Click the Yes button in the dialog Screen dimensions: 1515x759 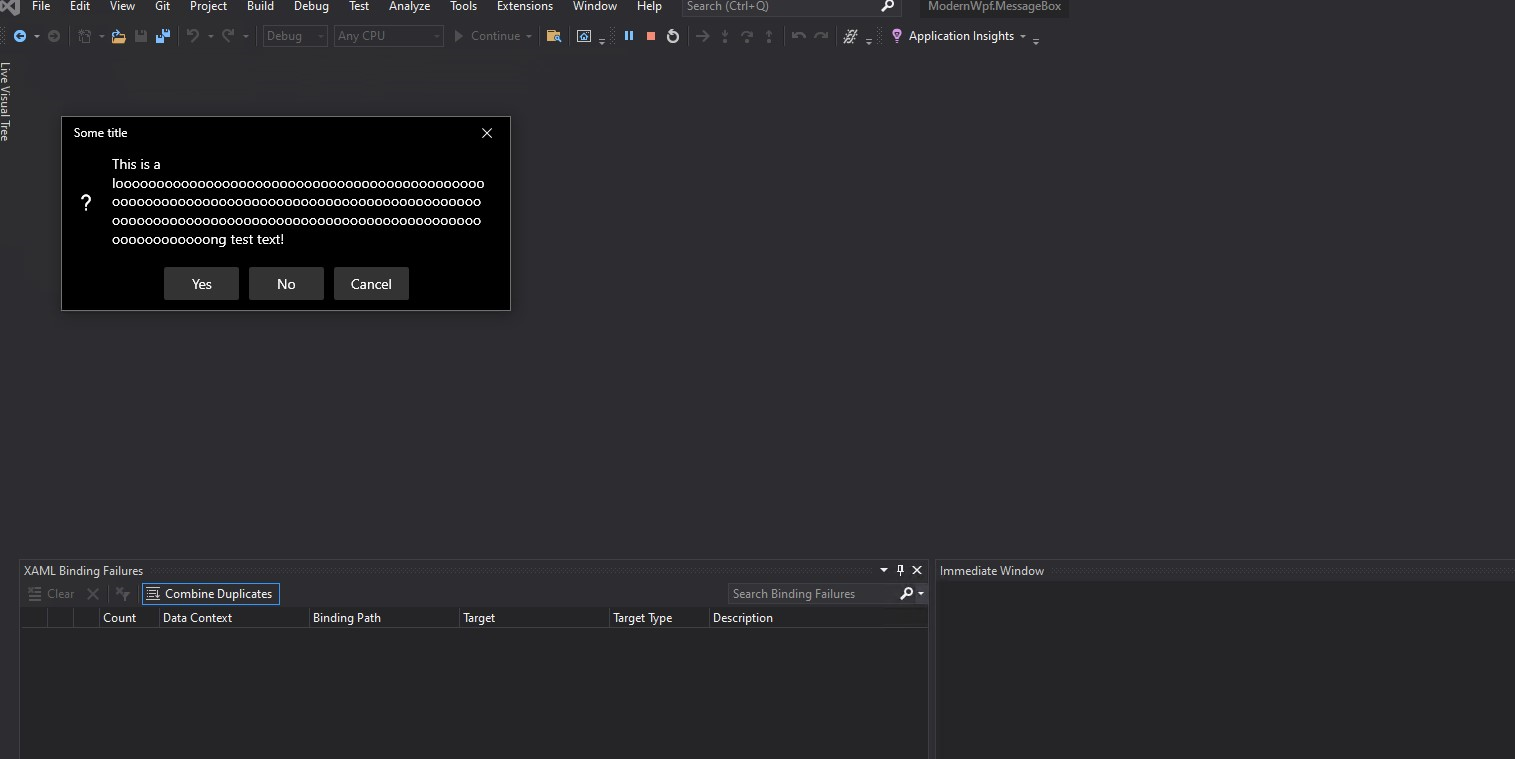coord(200,283)
